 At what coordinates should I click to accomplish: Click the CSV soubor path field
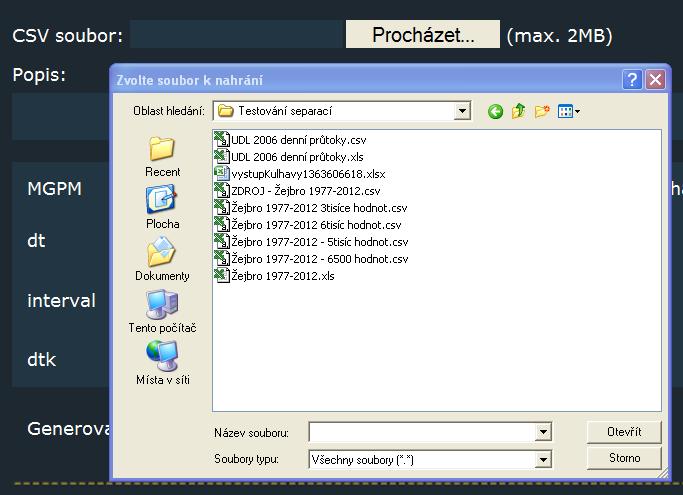point(237,34)
